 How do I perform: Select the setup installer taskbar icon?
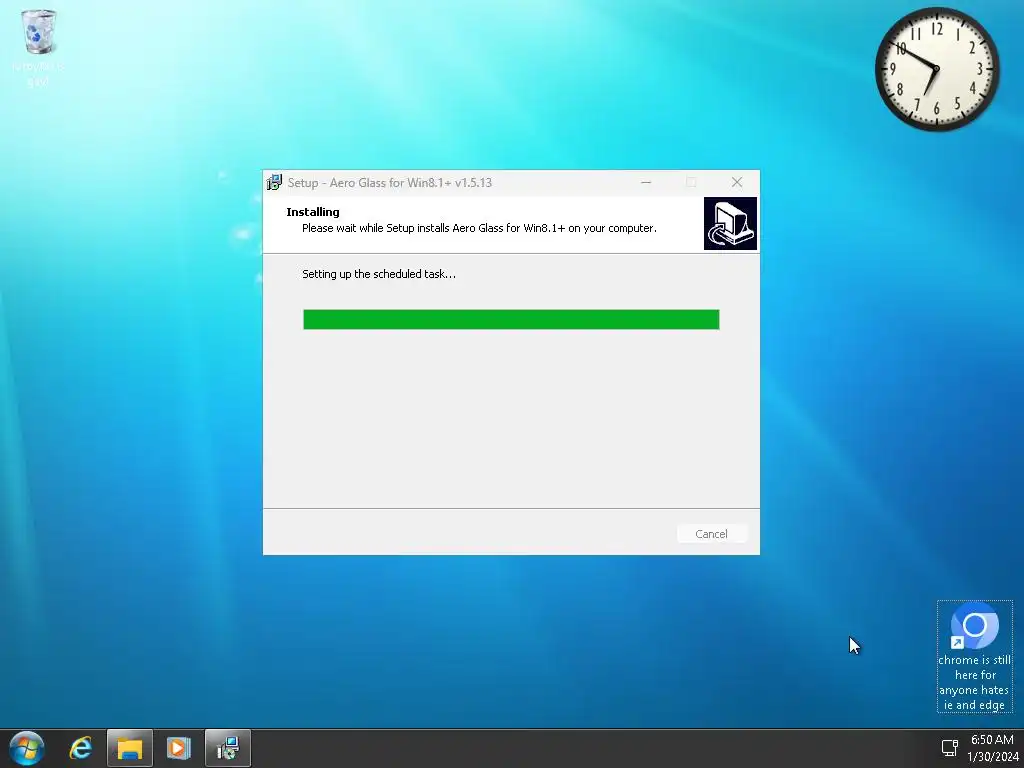[228, 748]
